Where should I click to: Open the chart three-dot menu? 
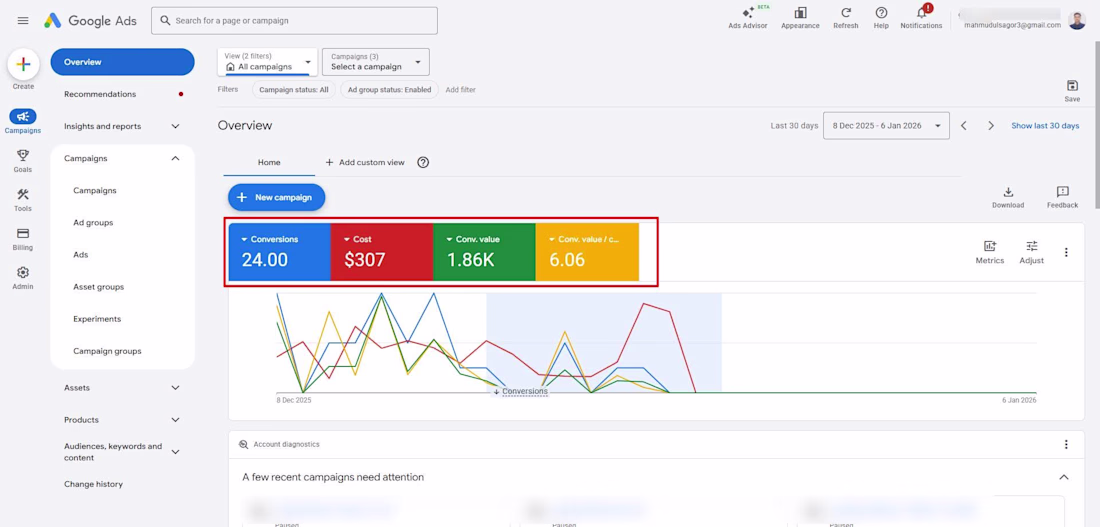1066,252
